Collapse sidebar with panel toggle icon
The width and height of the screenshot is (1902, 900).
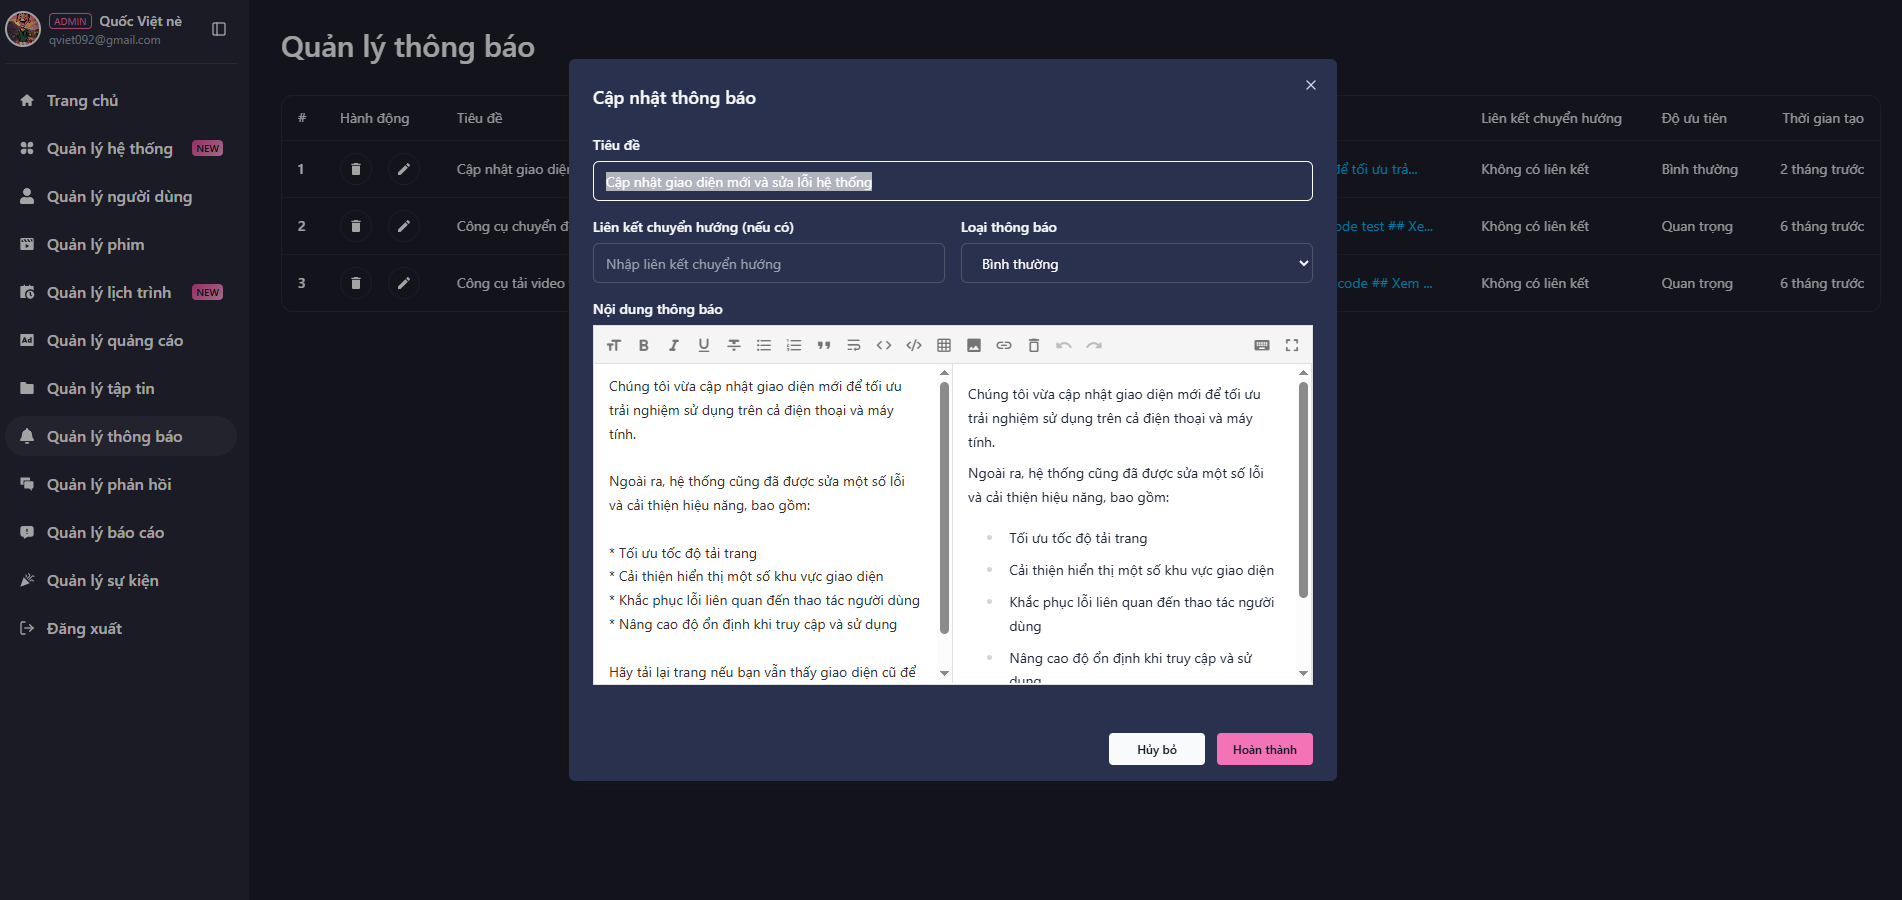tap(219, 29)
